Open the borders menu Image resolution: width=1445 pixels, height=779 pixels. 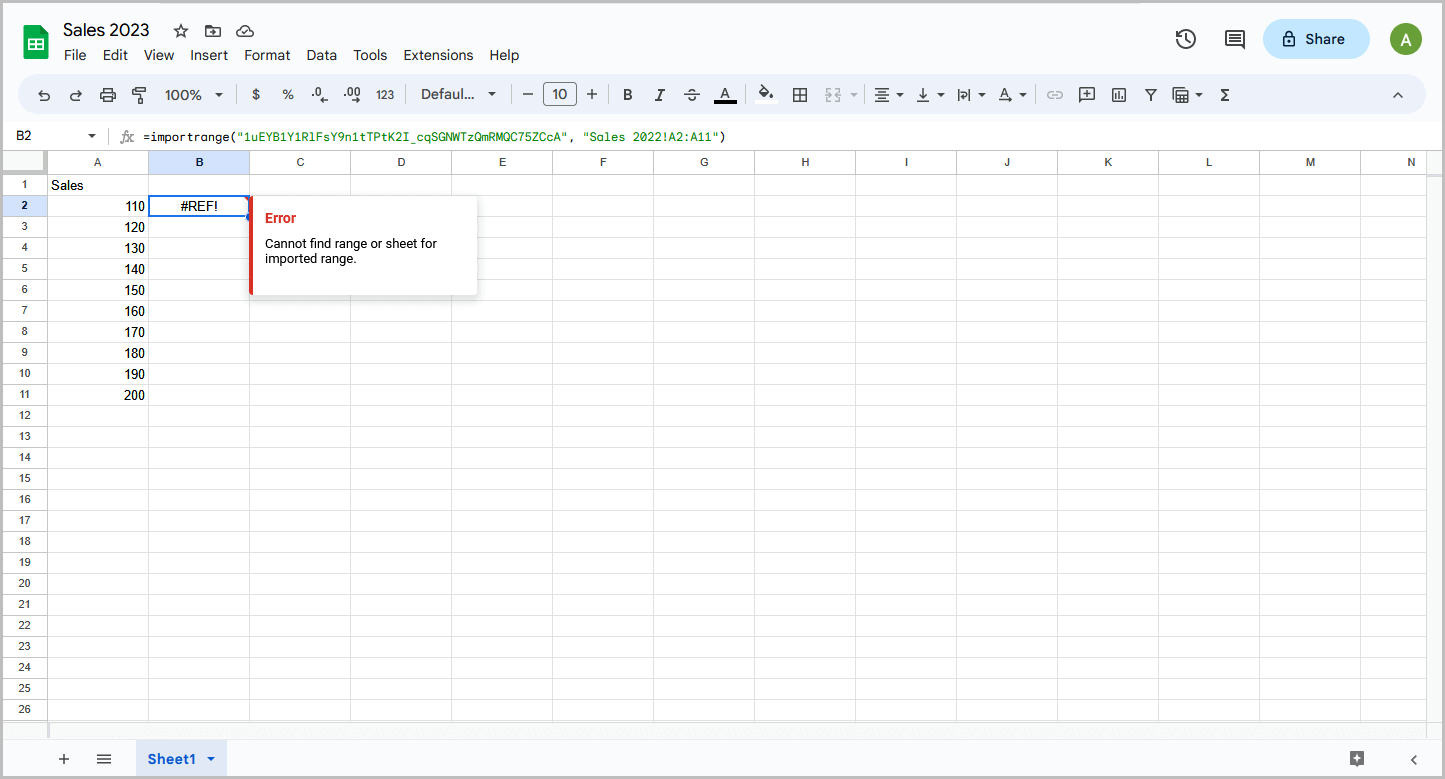pos(800,94)
